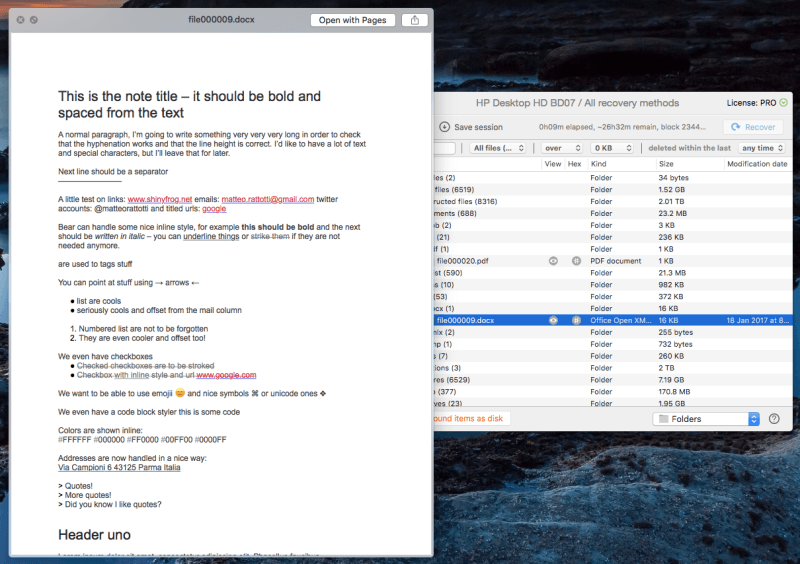Viewport: 800px width, 564px height.
Task: Sort by Modification date column header
Action: tap(757, 164)
